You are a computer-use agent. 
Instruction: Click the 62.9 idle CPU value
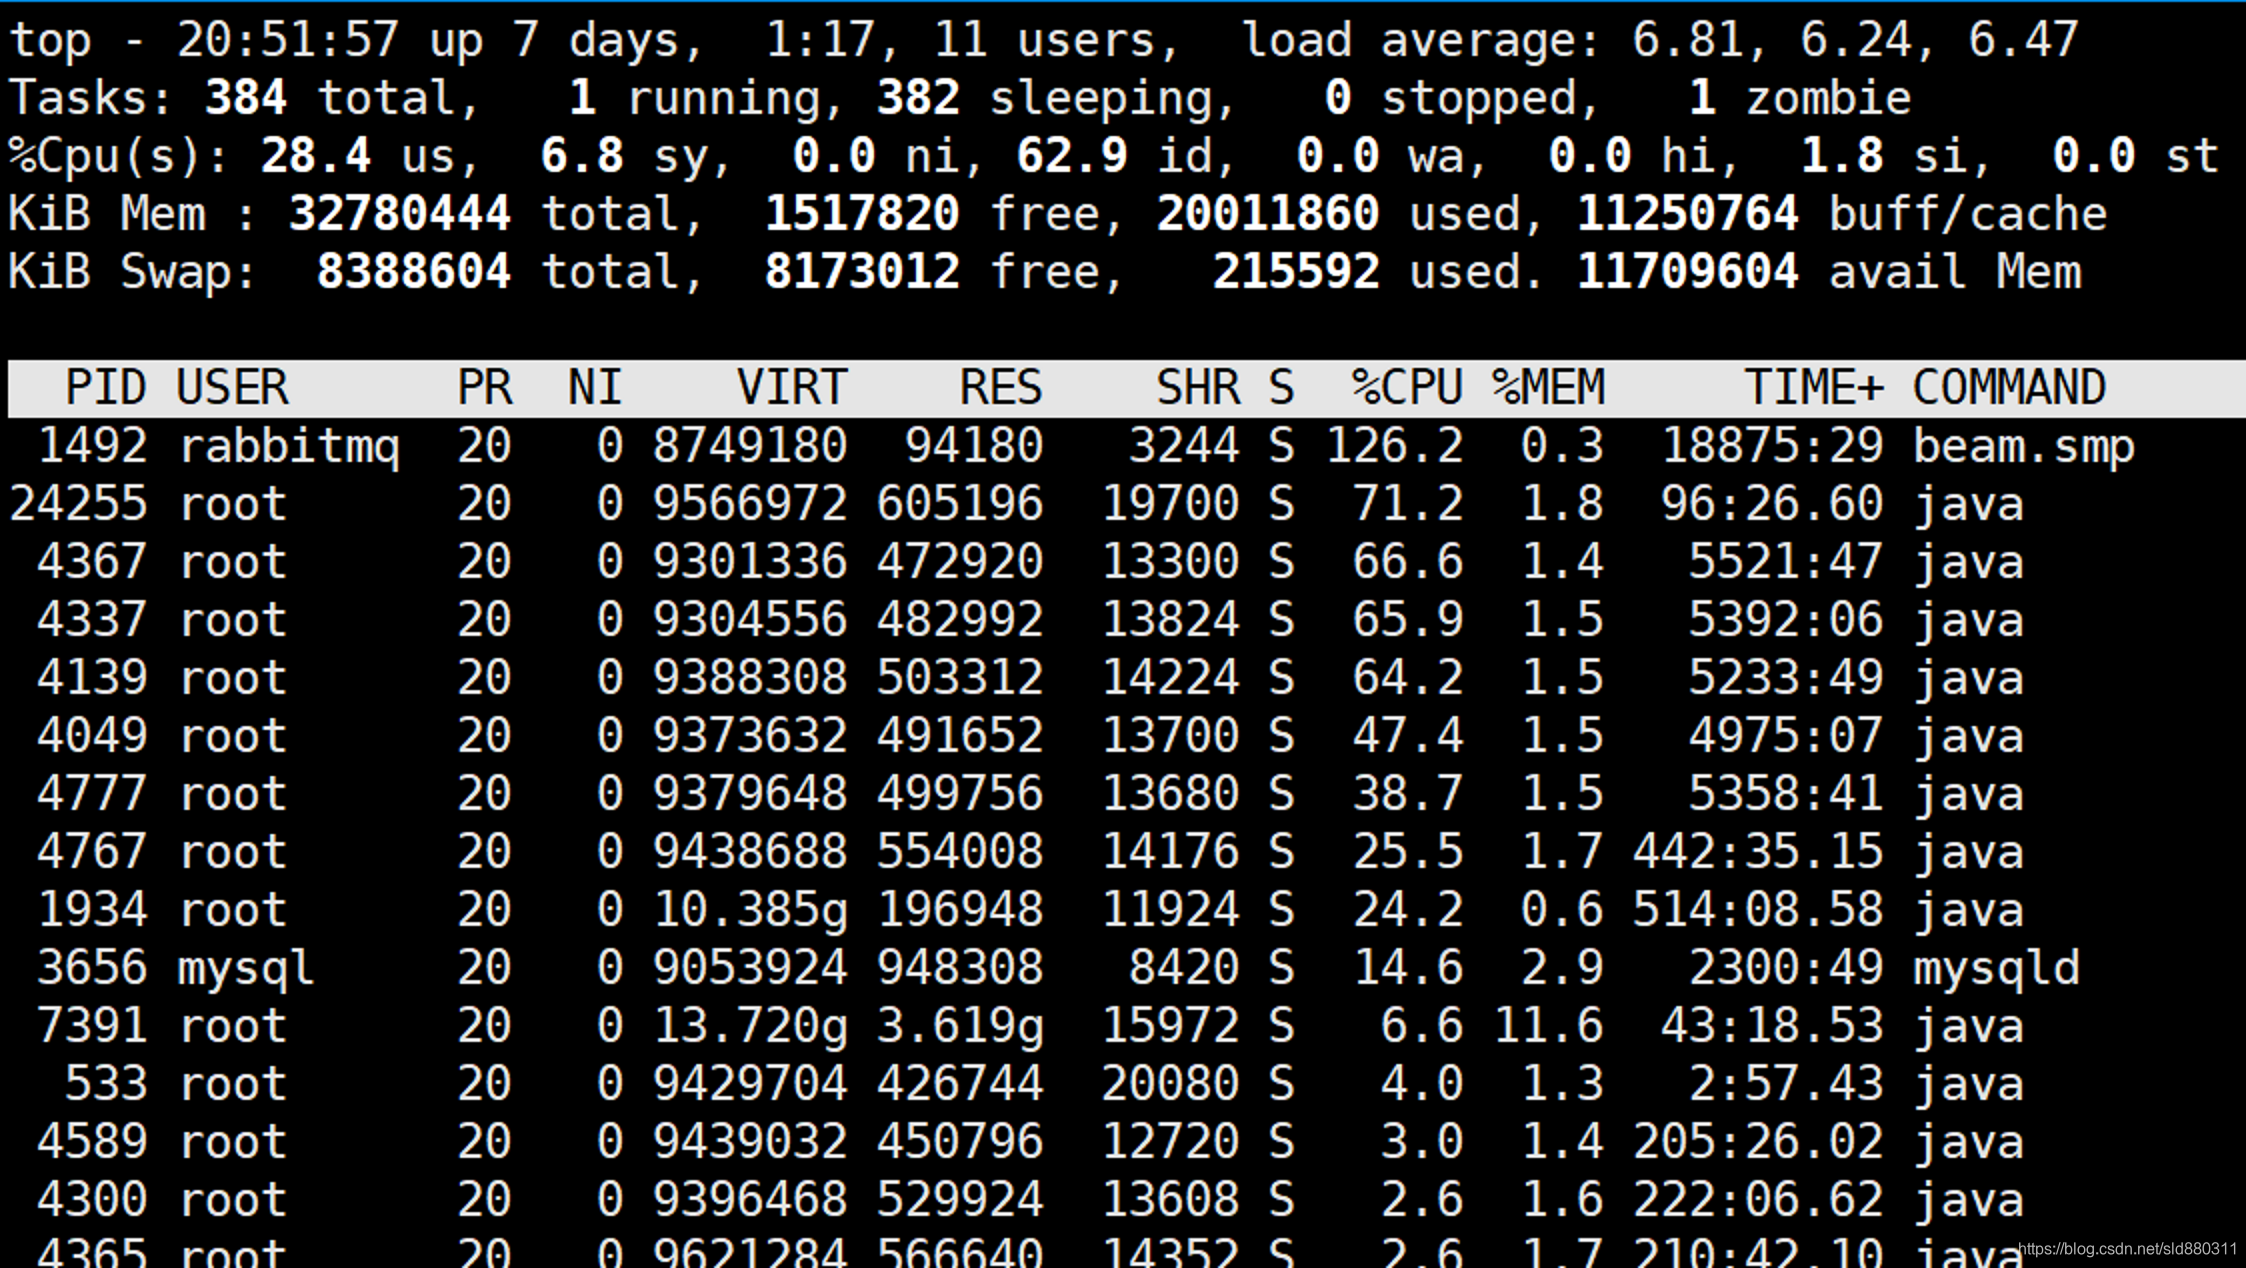[1072, 156]
